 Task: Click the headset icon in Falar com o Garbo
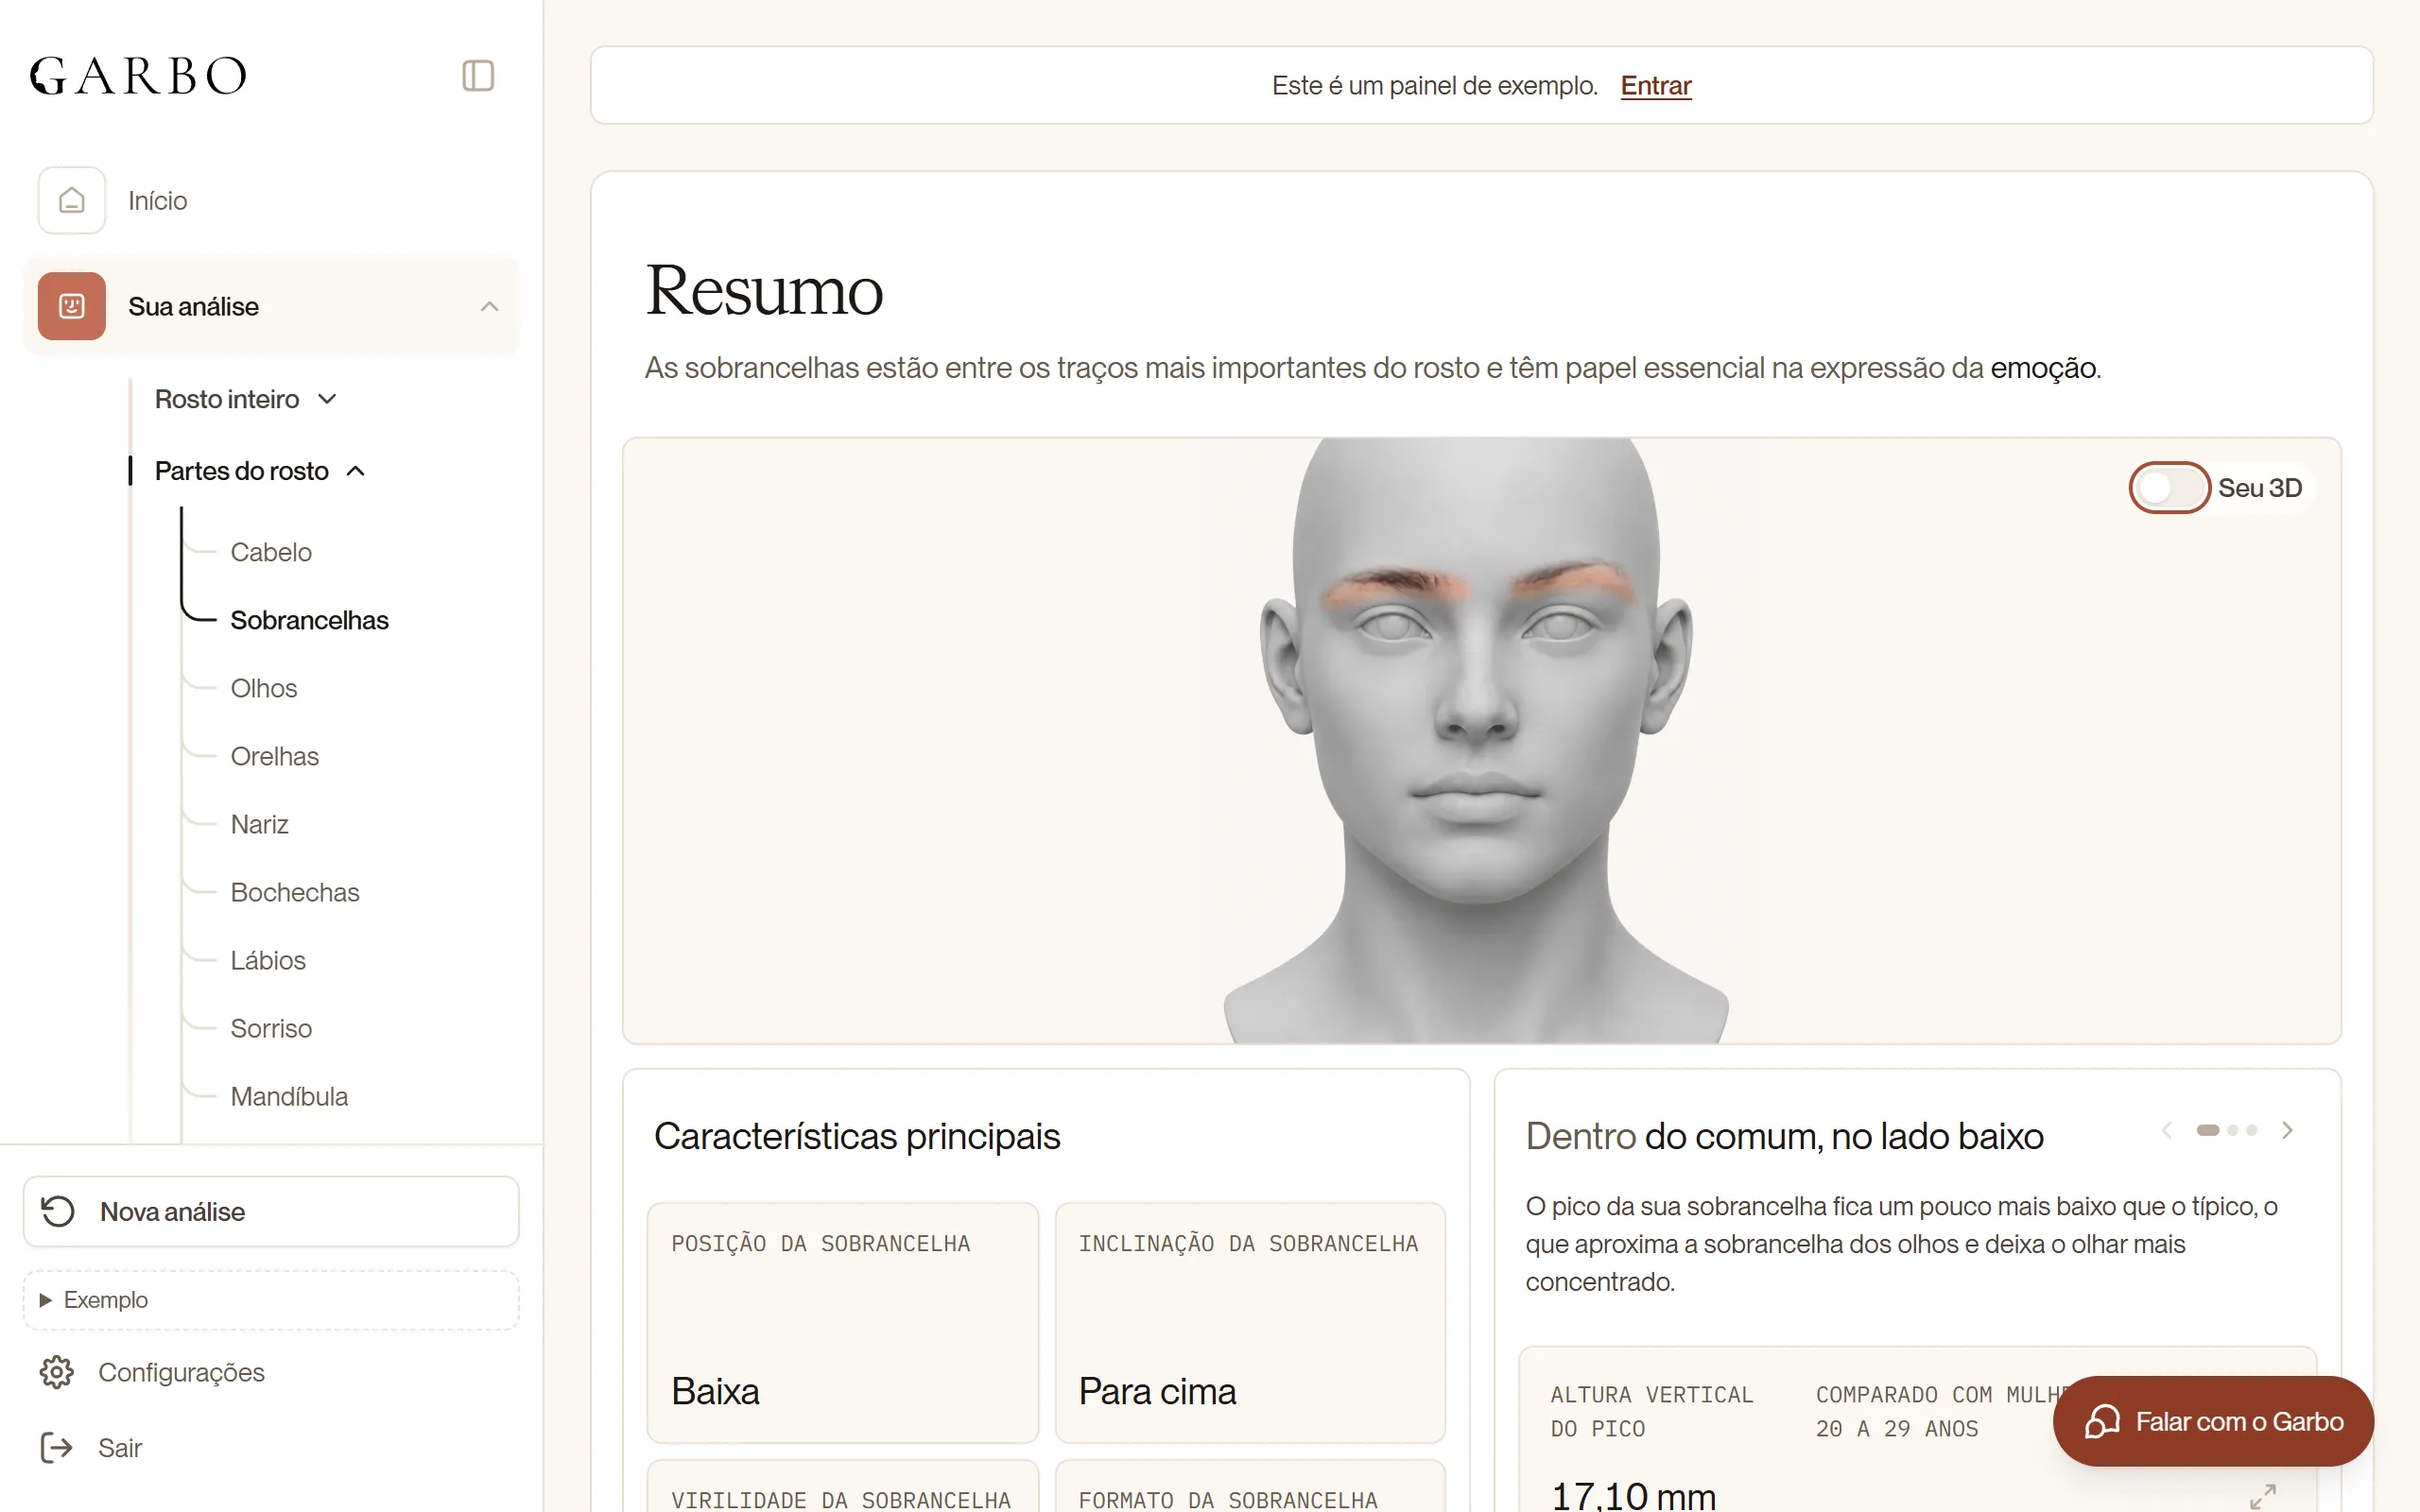tap(2102, 1421)
